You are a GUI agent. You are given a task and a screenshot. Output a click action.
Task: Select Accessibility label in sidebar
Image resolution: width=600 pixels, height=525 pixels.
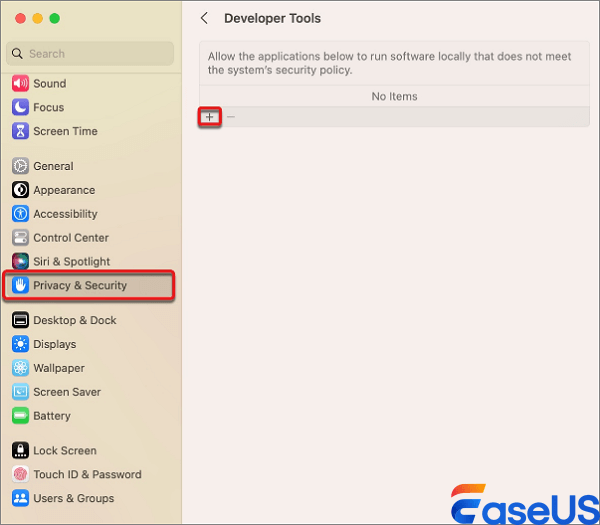pyautogui.click(x=65, y=214)
